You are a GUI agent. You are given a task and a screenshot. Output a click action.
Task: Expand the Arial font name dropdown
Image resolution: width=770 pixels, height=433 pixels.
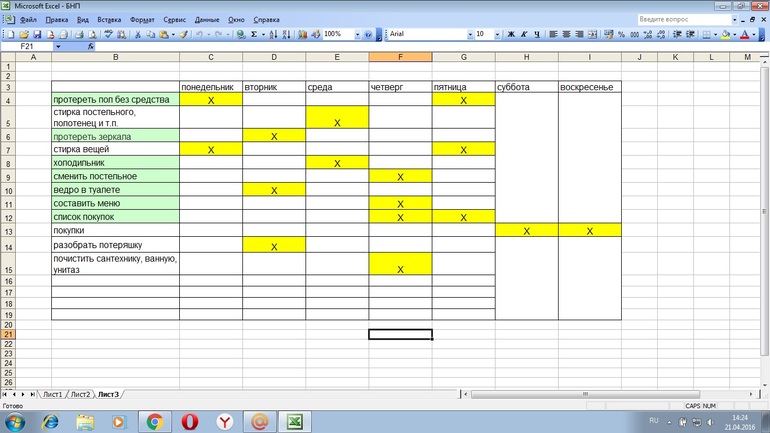click(x=468, y=34)
